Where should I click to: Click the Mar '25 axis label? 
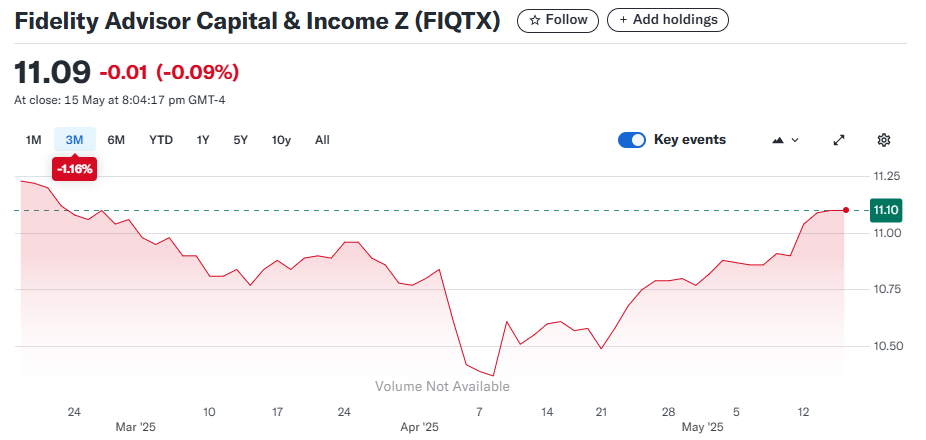click(x=137, y=426)
